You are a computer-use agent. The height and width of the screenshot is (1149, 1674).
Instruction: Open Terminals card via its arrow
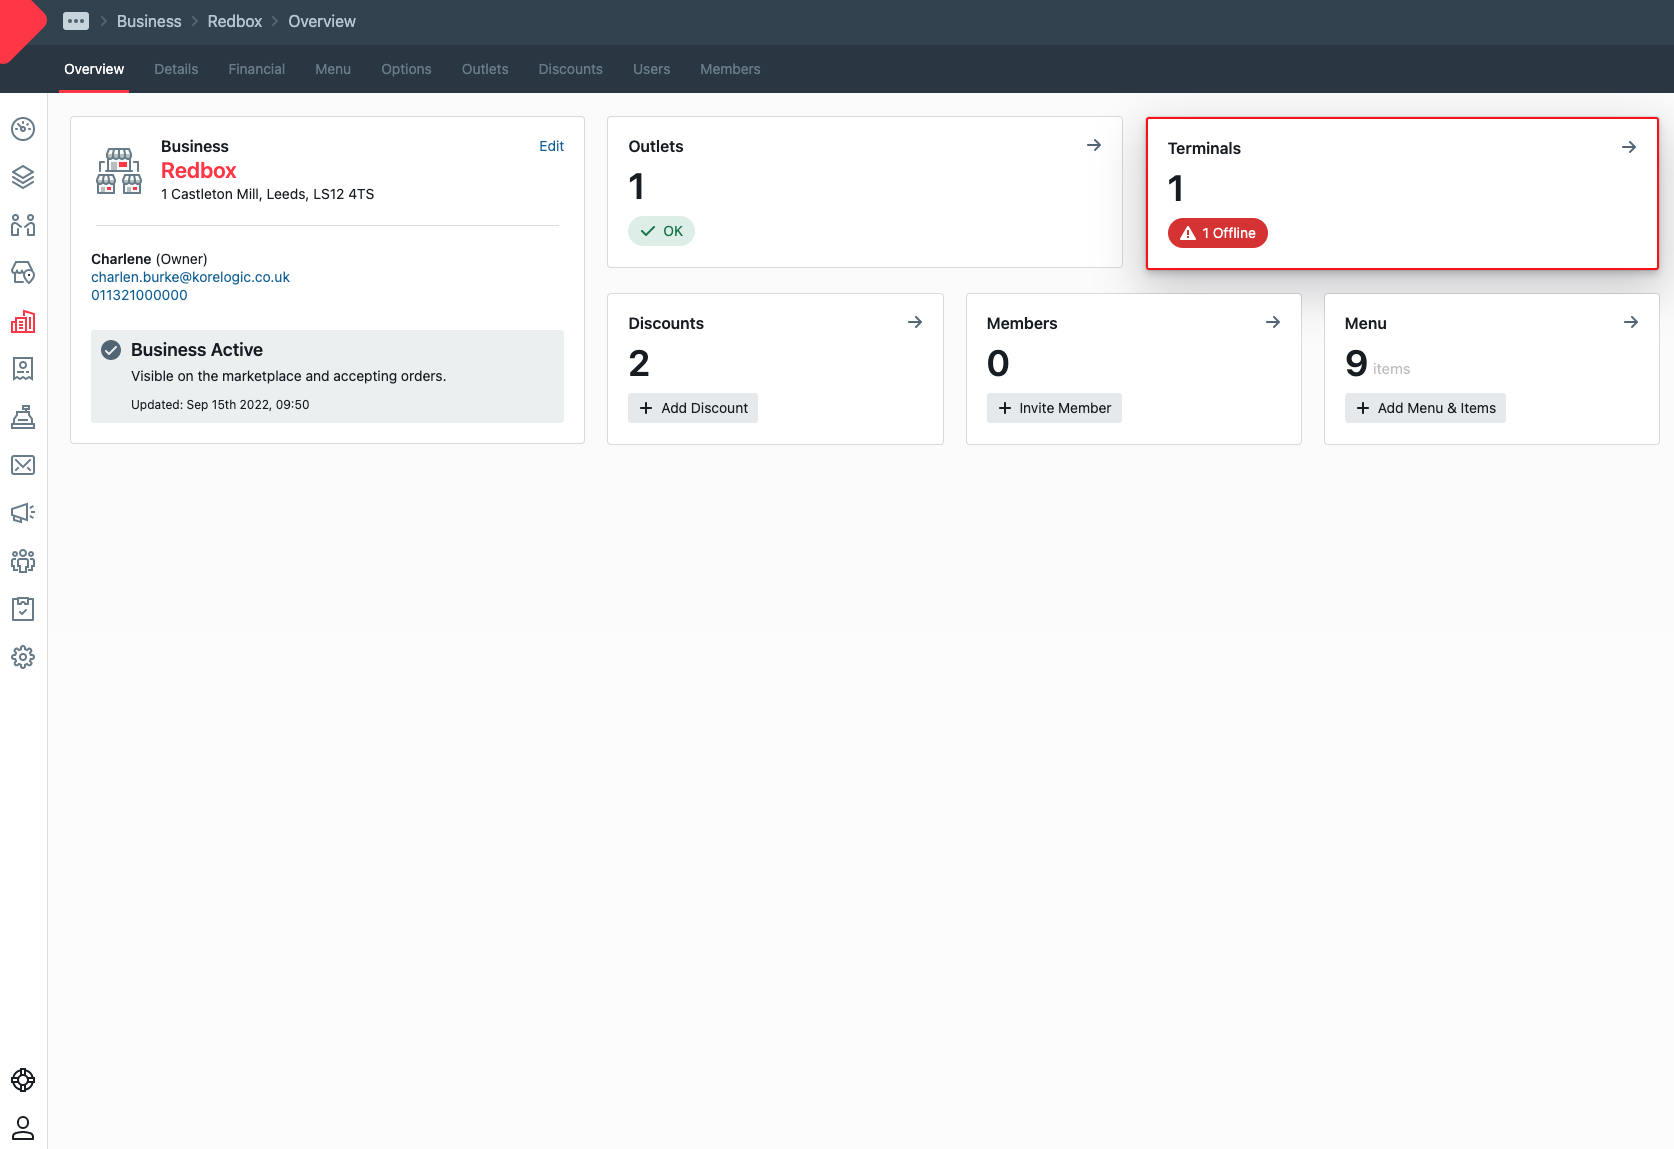(x=1629, y=147)
